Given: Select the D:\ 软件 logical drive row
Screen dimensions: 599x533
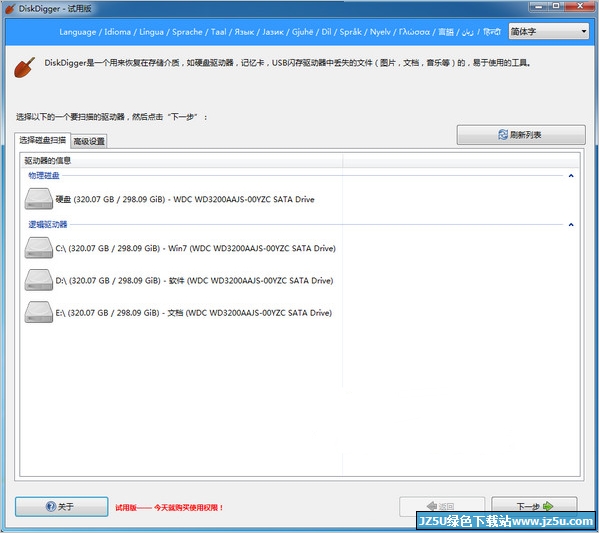Looking at the screenshot, I should point(179,280).
